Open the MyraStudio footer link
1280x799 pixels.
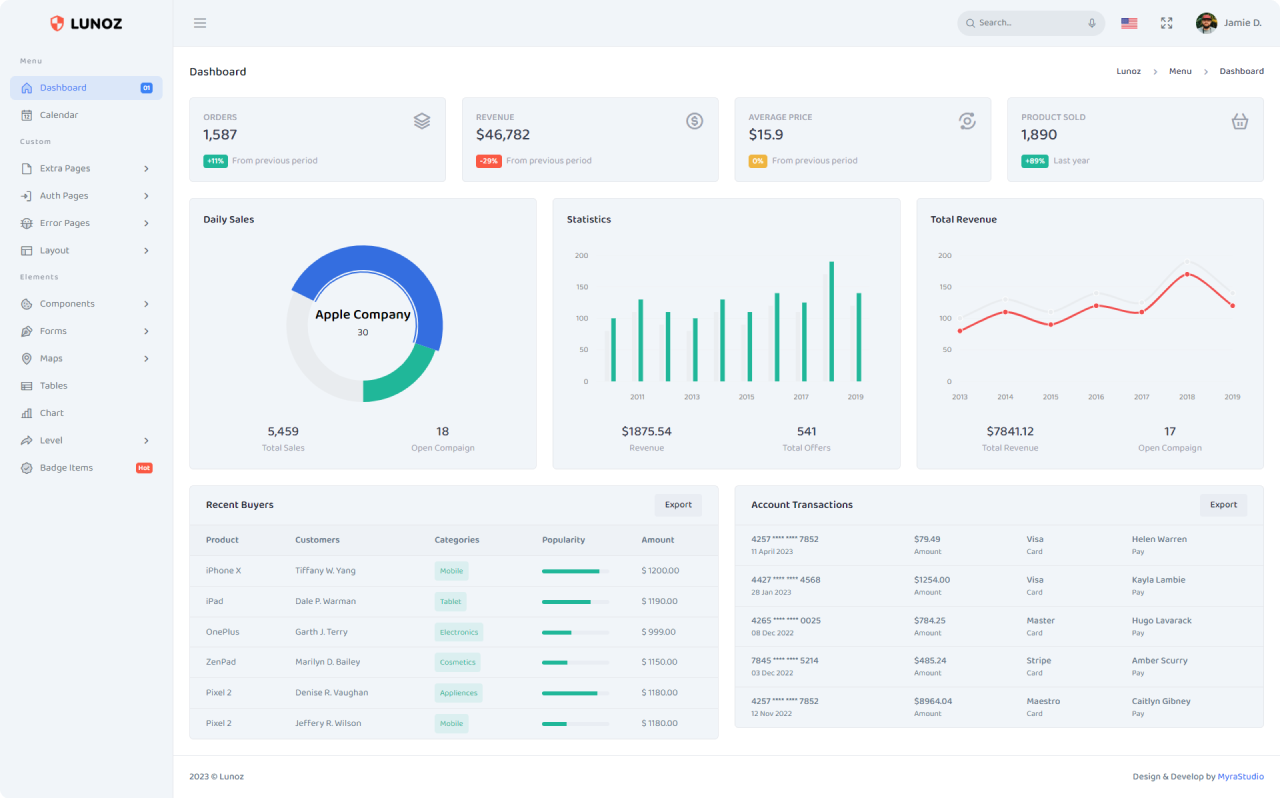(1240, 776)
